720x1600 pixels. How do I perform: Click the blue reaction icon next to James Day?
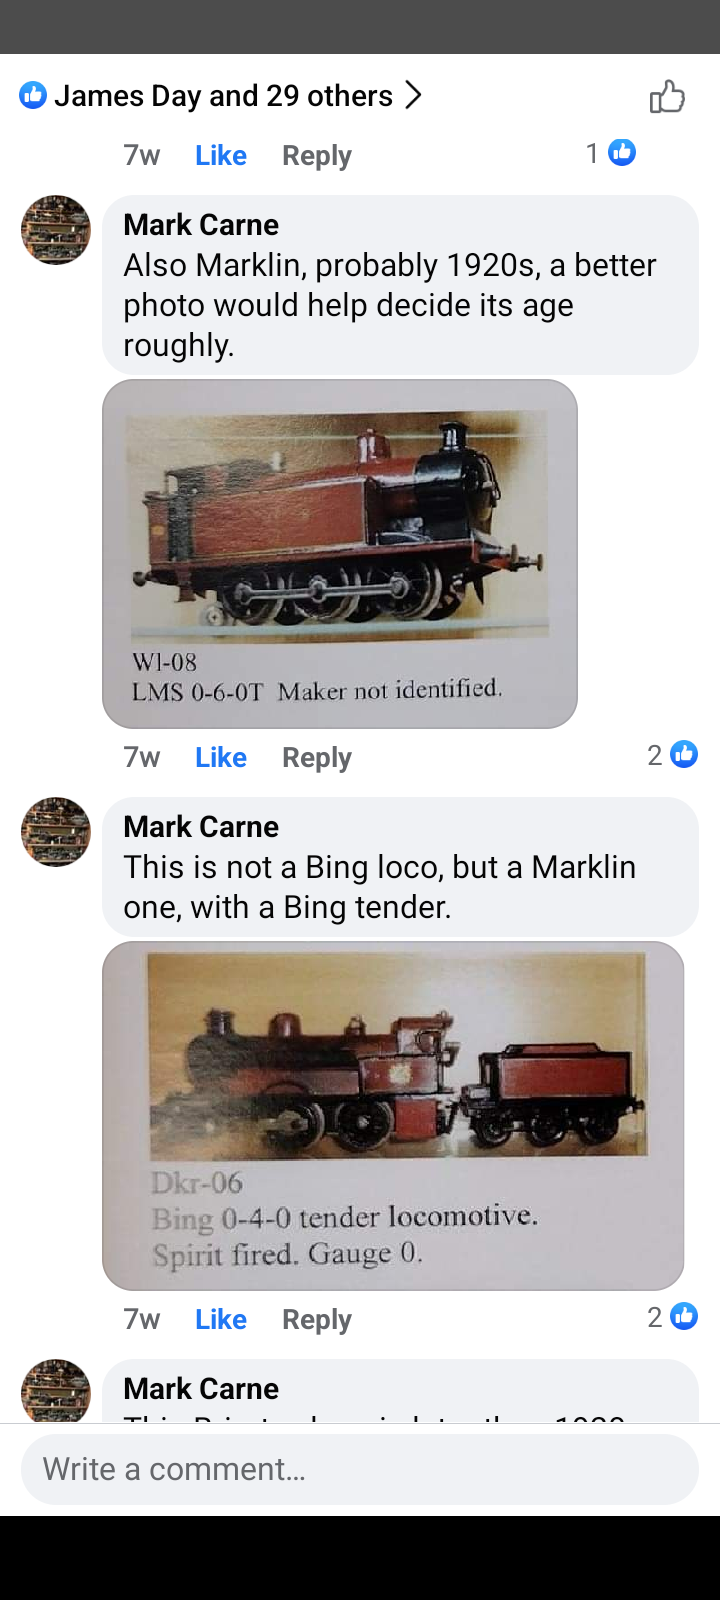coord(33,95)
